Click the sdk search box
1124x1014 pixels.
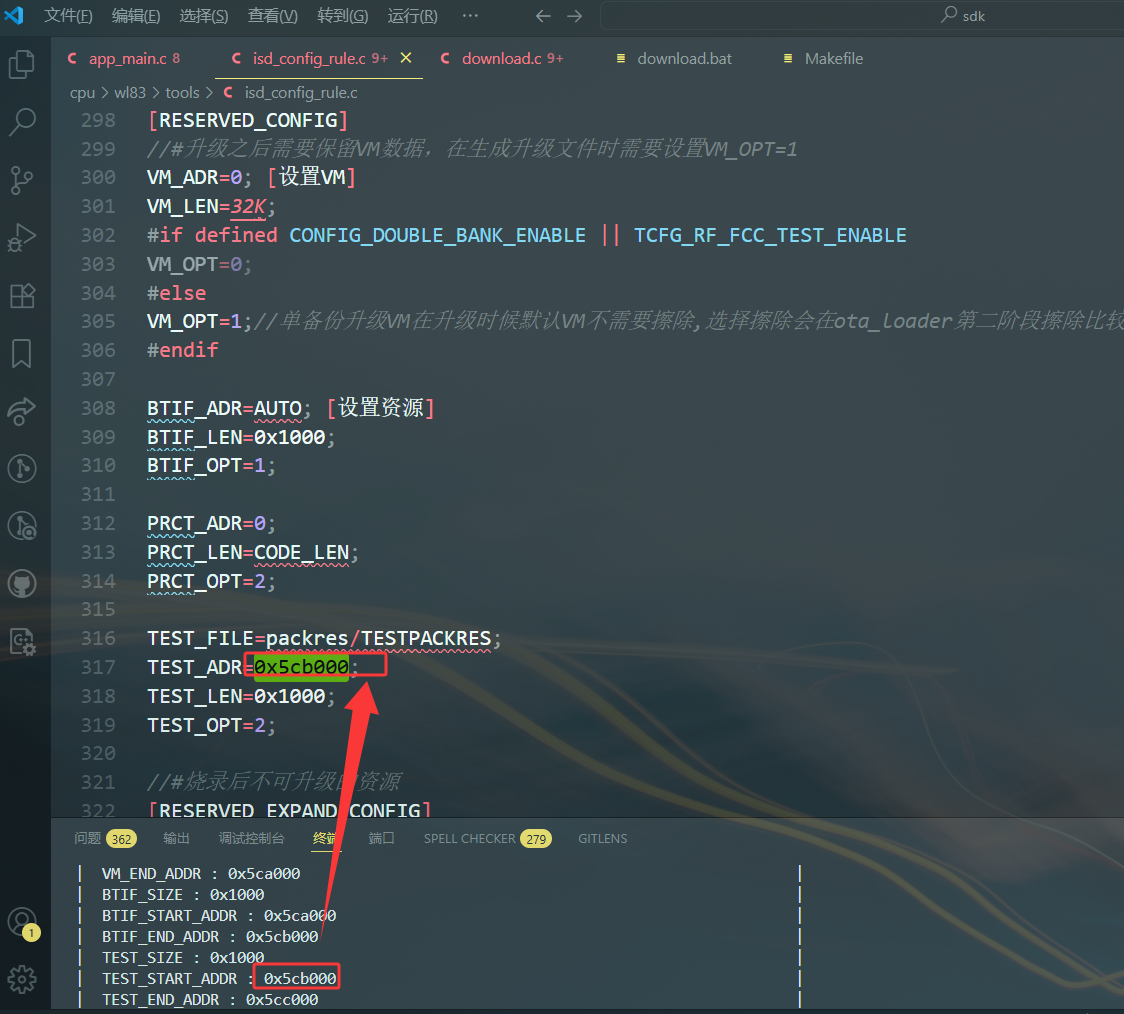(x=862, y=16)
